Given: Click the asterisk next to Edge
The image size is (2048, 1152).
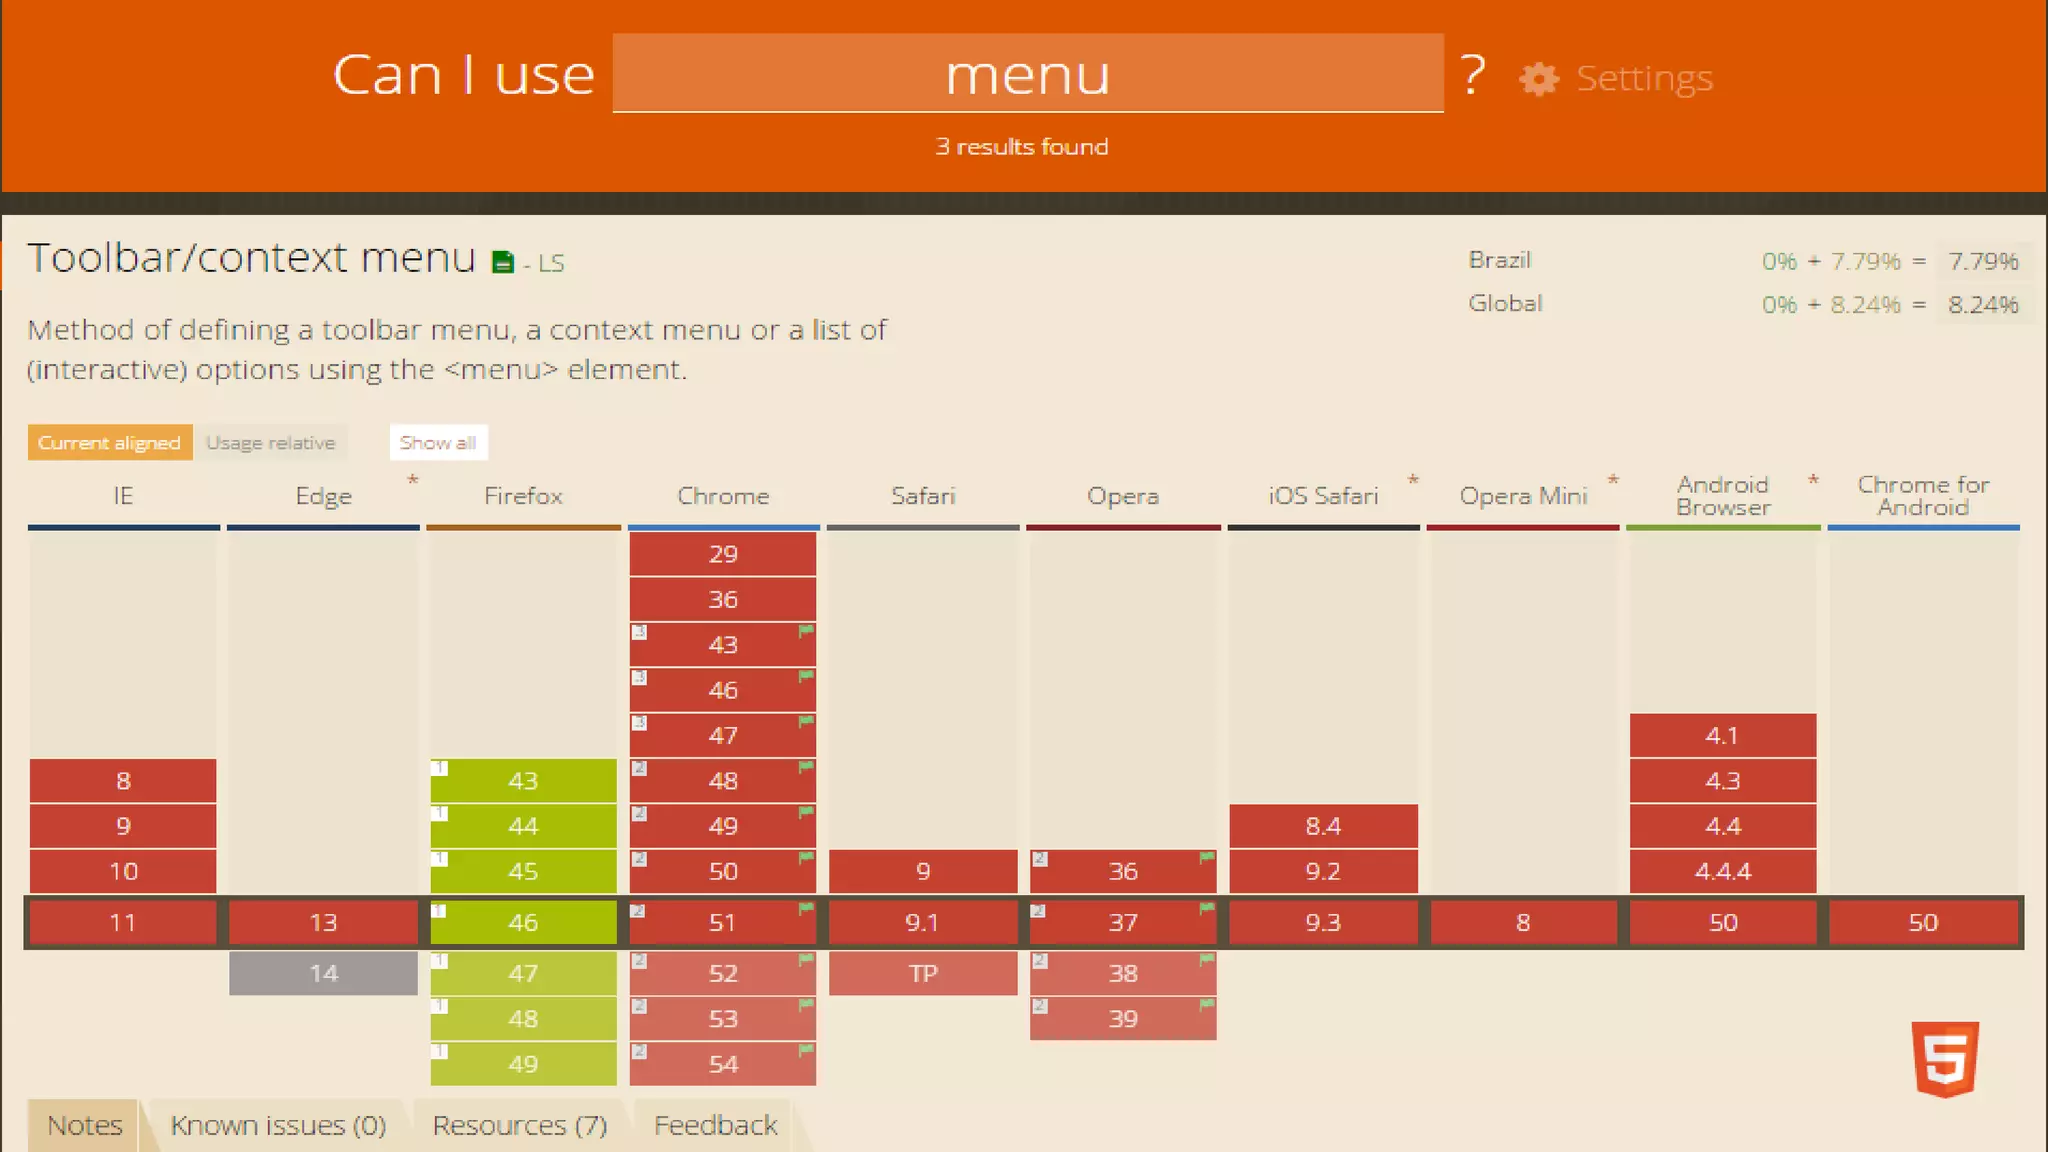Looking at the screenshot, I should click(412, 481).
